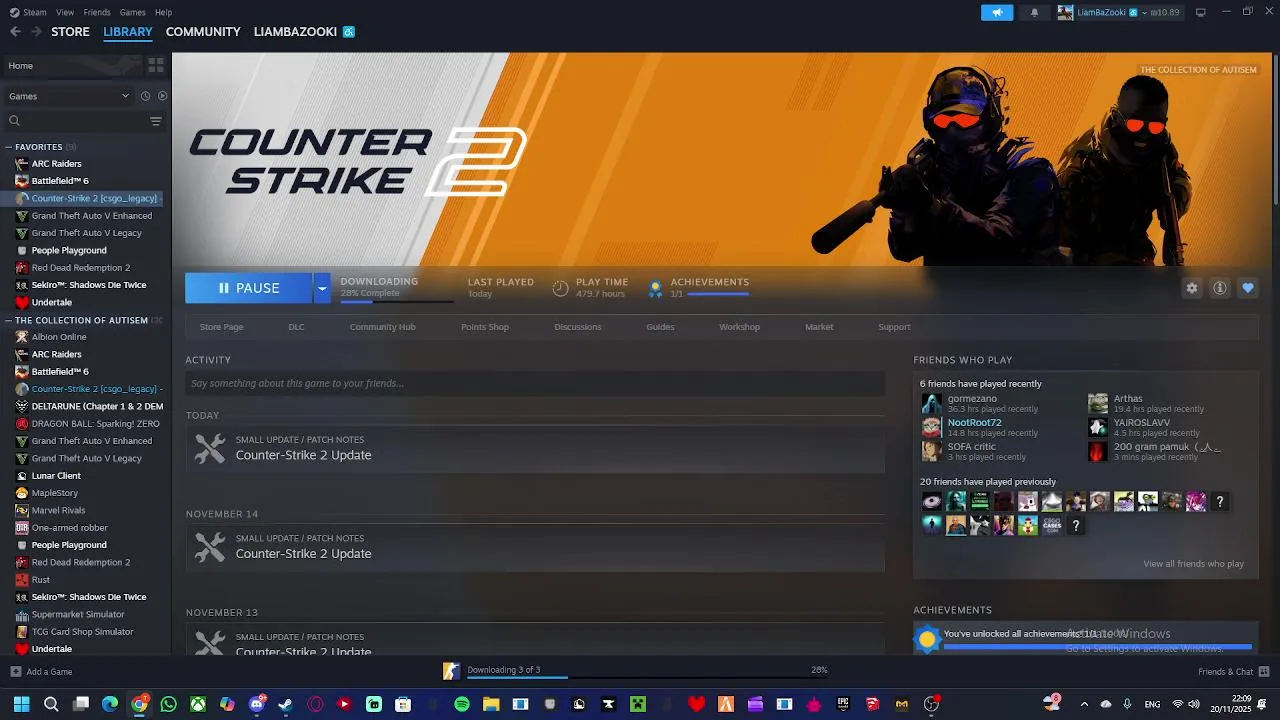Screen dimensions: 1280x720
Task: Pause the Counter-Strike 2 download
Action: [249, 288]
